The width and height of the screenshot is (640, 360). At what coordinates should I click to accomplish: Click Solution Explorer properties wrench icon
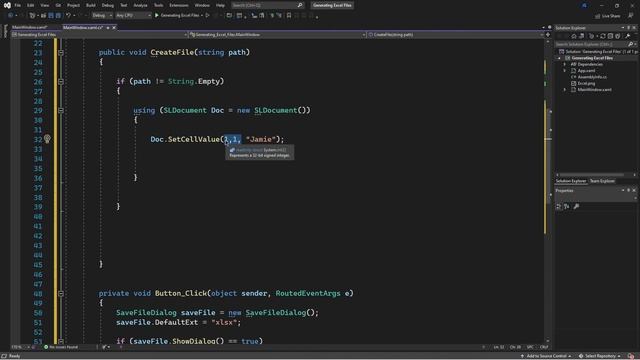(628, 36)
